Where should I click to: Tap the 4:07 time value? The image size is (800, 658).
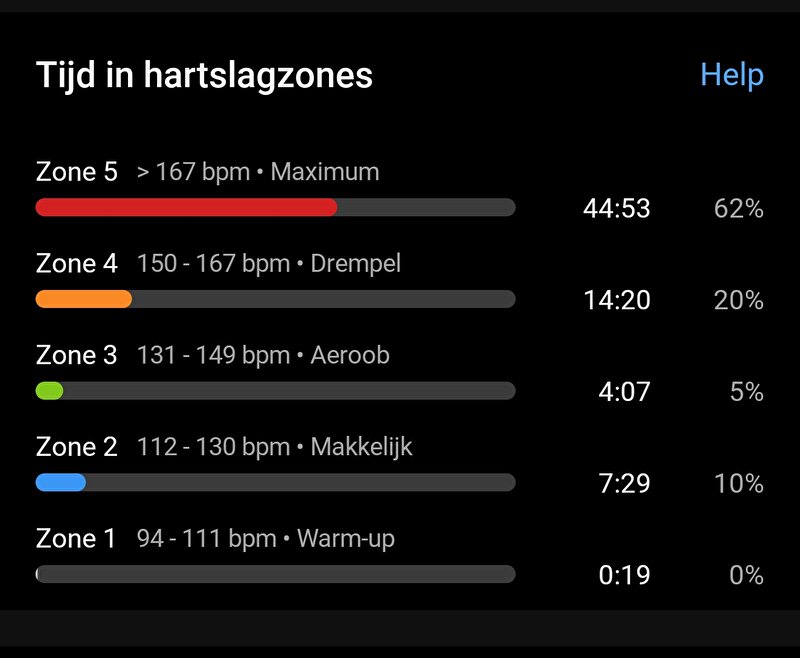(624, 392)
